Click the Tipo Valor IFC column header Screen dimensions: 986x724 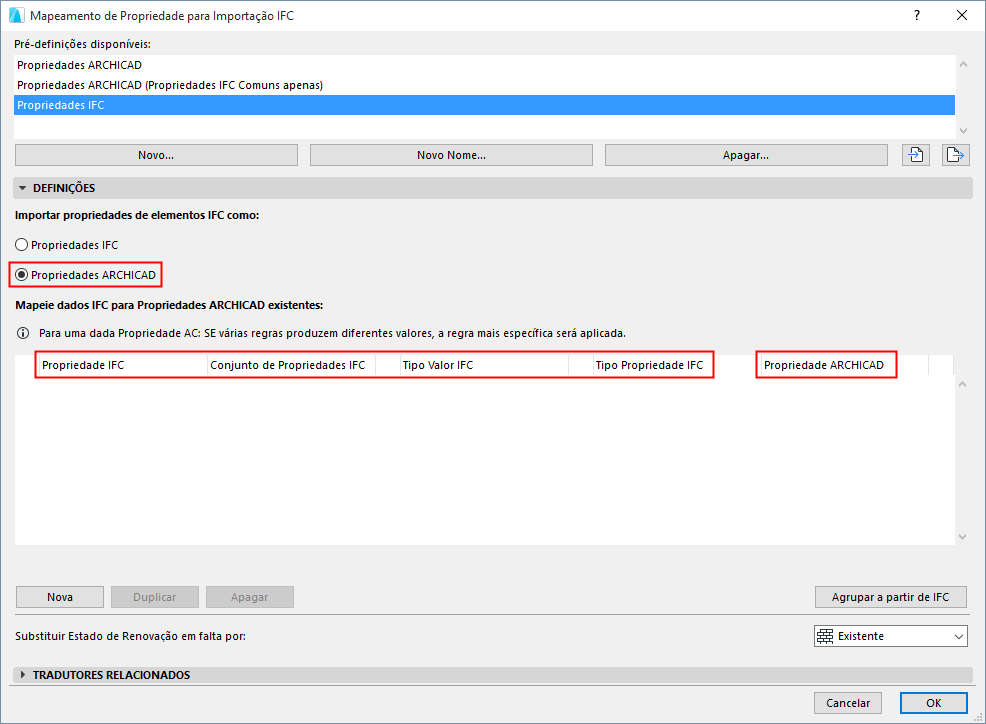[x=484, y=365]
